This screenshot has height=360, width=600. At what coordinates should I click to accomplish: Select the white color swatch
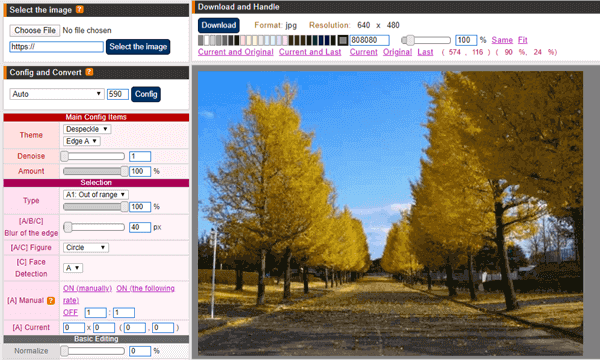207,40
